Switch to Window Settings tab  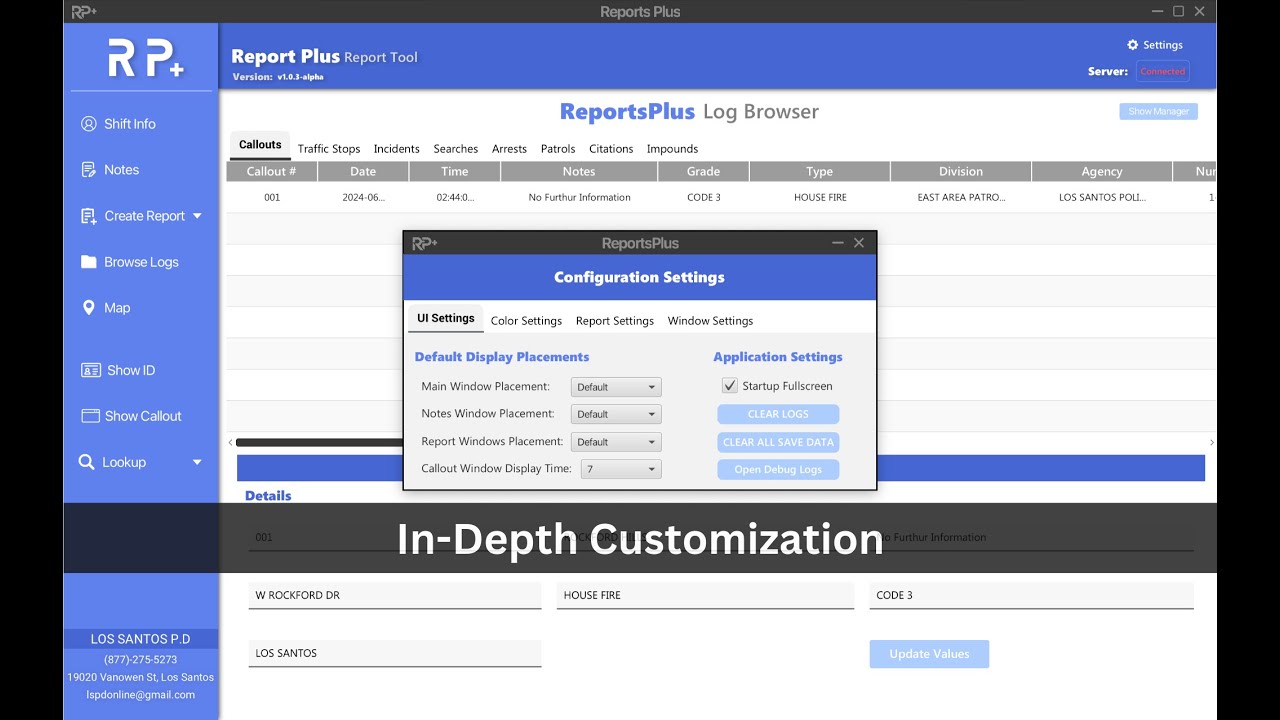coord(710,321)
